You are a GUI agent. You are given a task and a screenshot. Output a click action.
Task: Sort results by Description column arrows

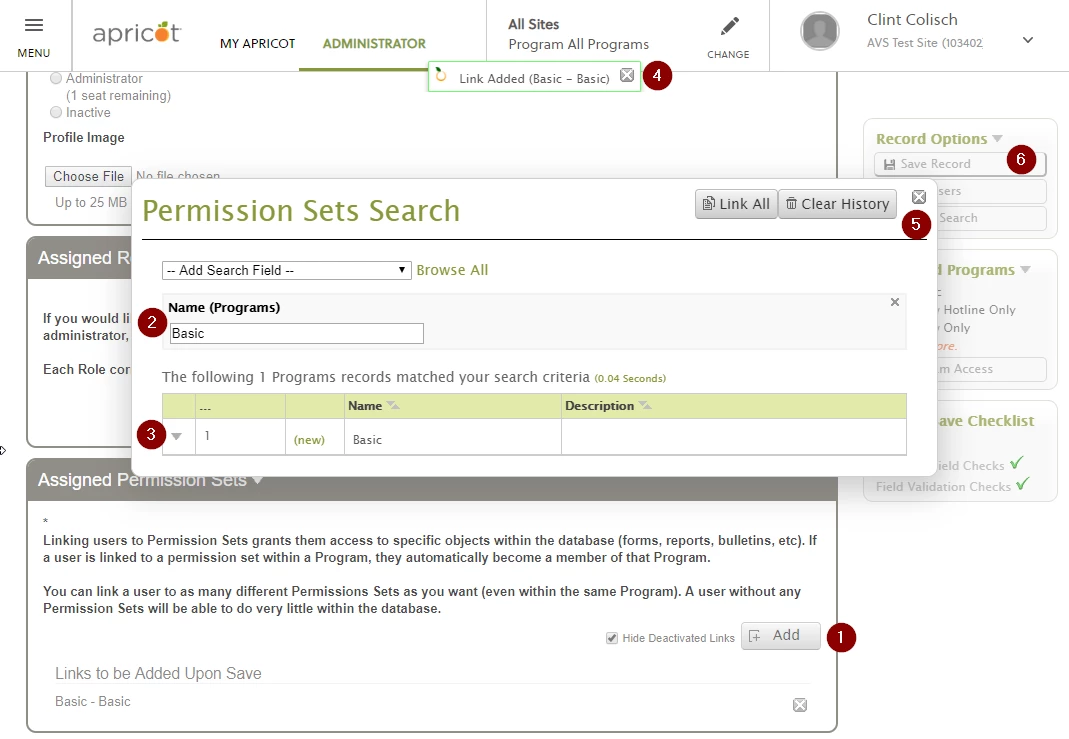point(645,406)
